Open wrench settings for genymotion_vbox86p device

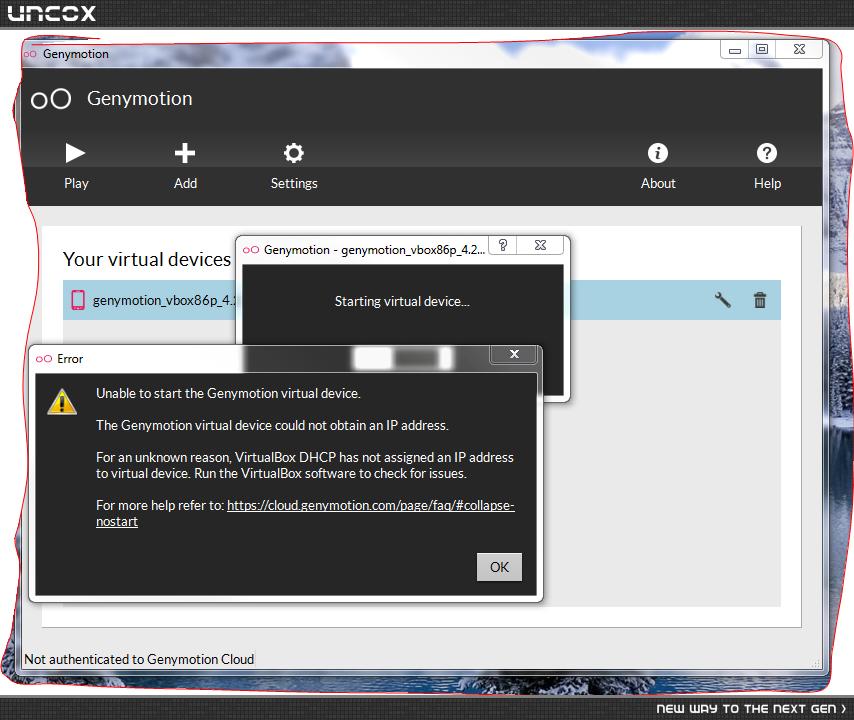tap(722, 300)
